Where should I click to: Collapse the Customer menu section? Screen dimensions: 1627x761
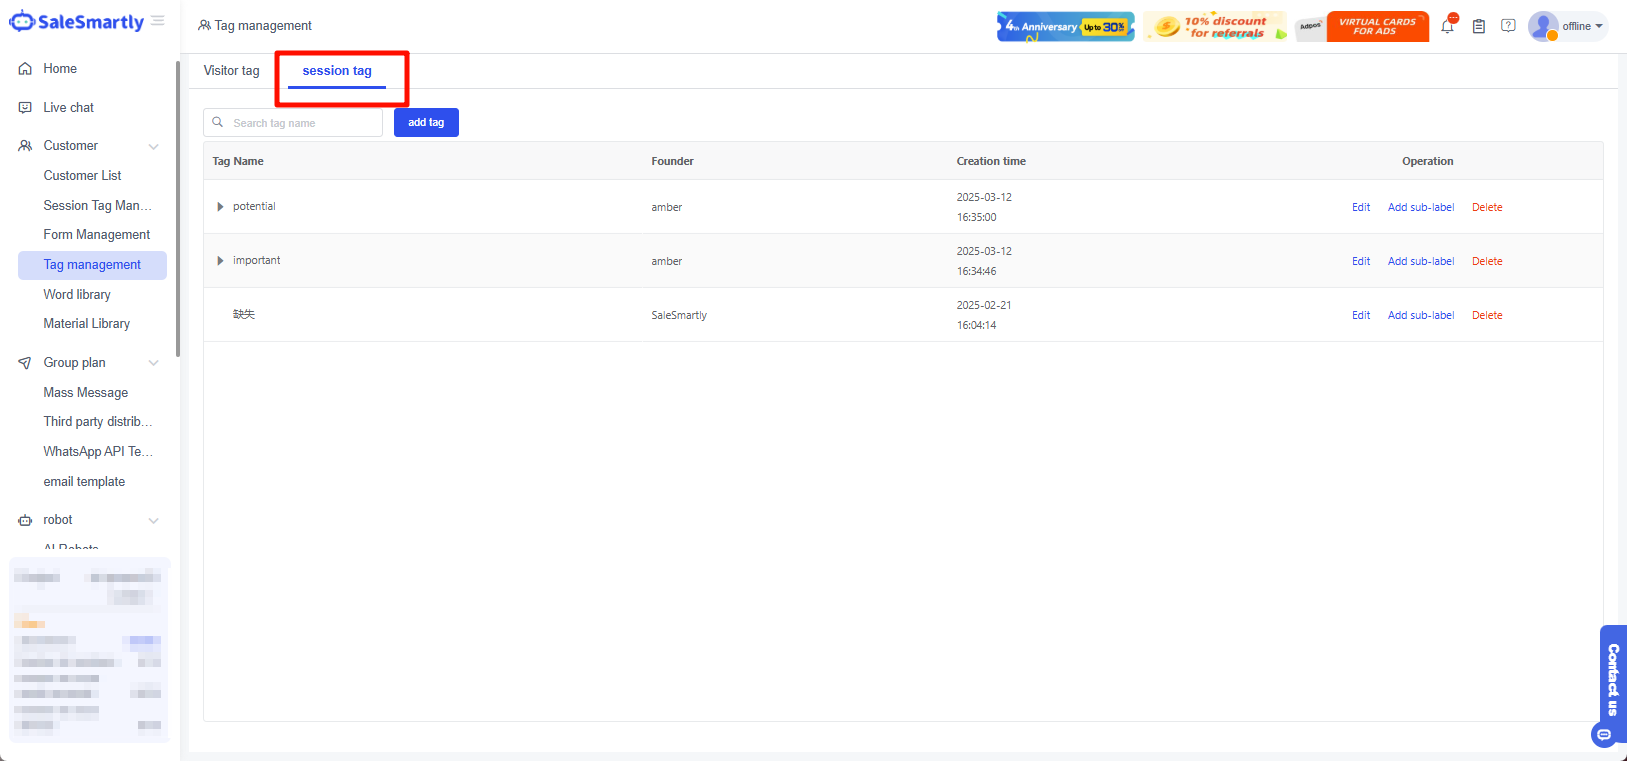[153, 147]
